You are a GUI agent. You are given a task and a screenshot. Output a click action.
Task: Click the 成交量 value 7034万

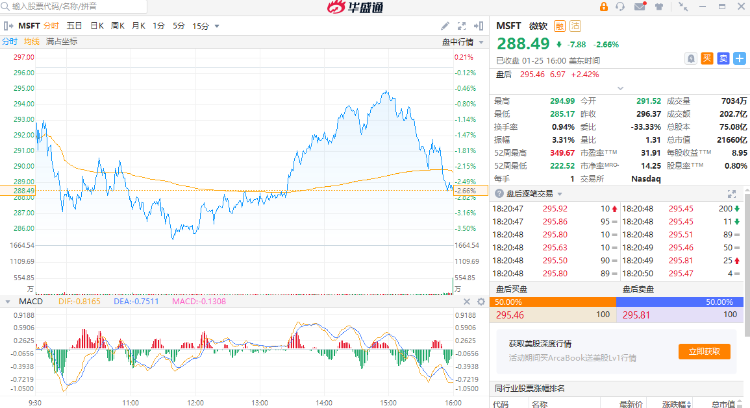coord(734,101)
